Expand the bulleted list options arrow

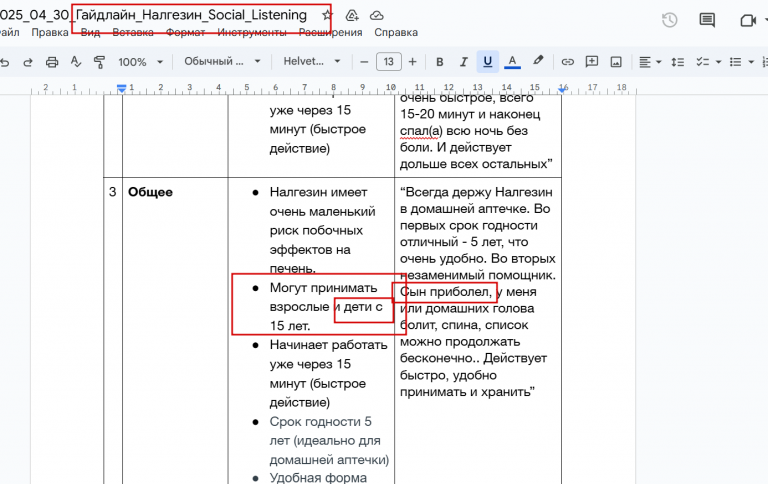coord(751,62)
